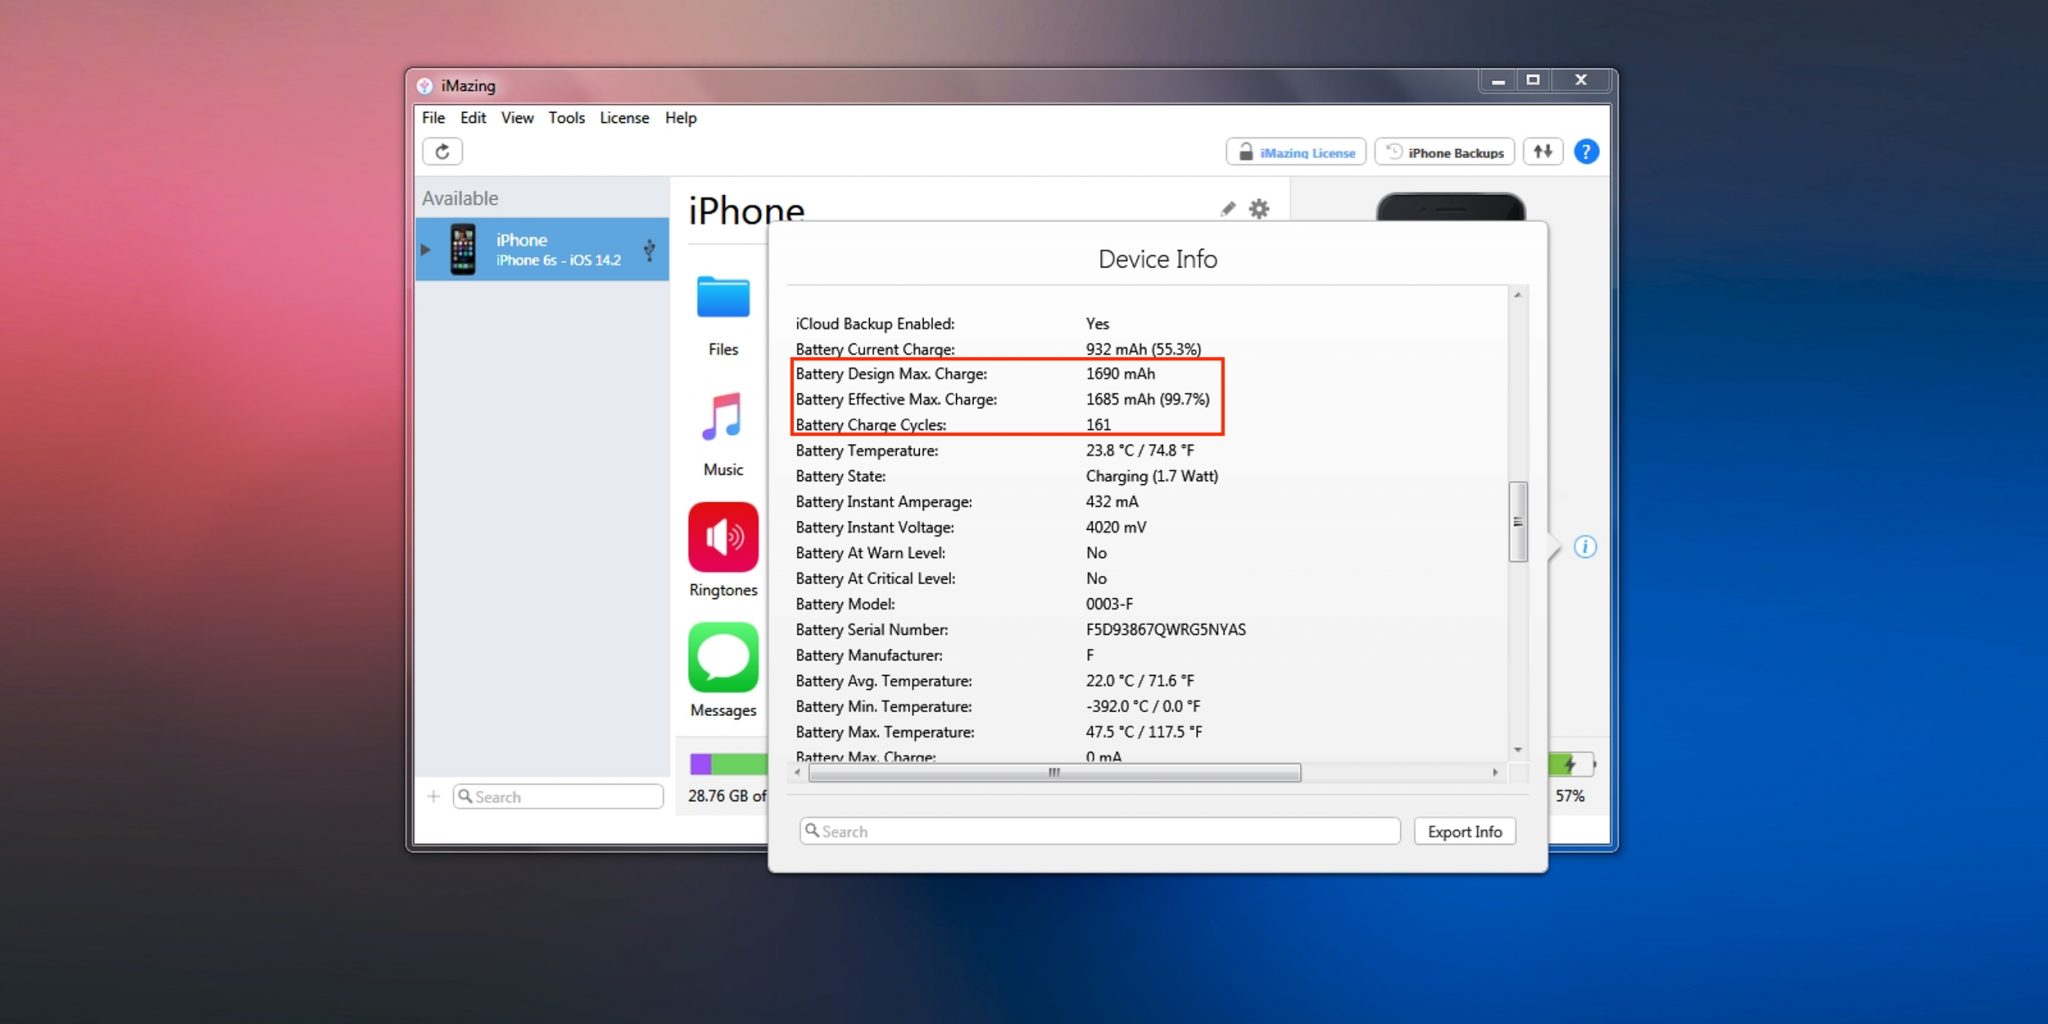Screen dimensions: 2048x1024
Task: Click scroll down arrow in Device Info
Action: [x=1518, y=750]
